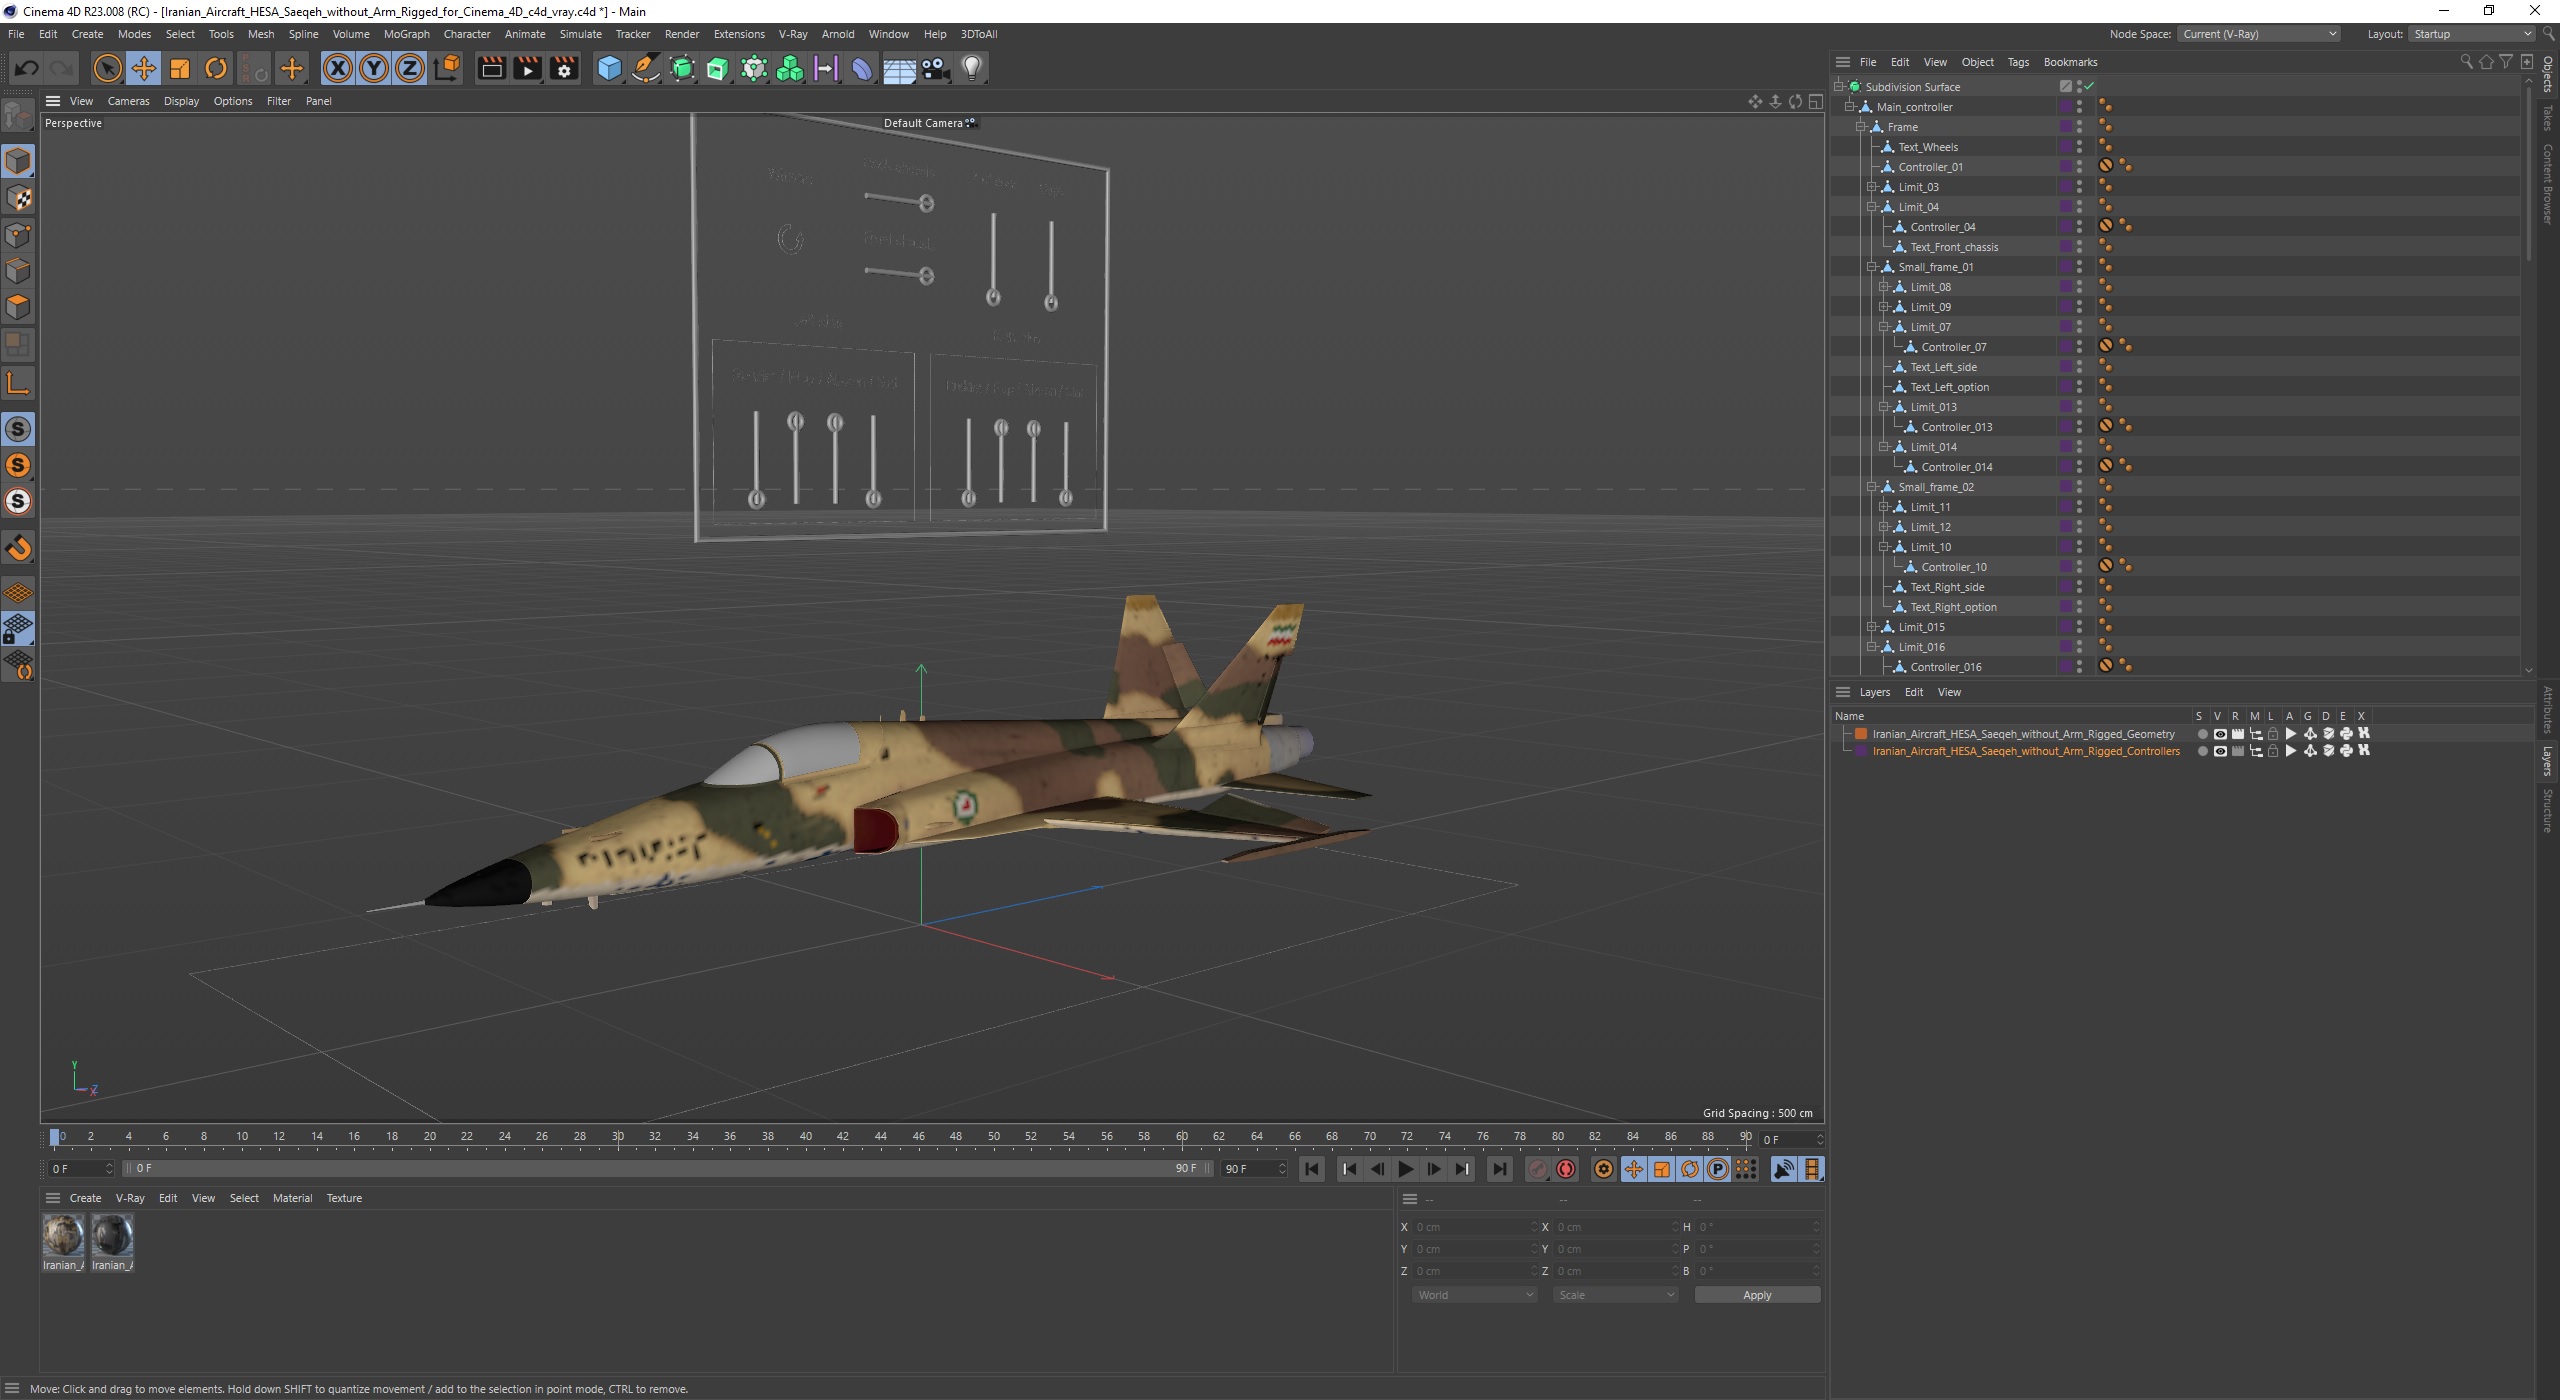This screenshot has height=1400, width=2560.
Task: Click Geometry layer orange color swatch
Action: [x=1861, y=734]
